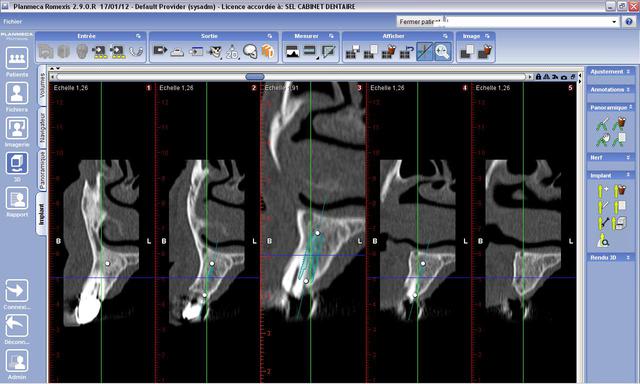Open the Fichier menu
The height and width of the screenshot is (384, 640).
point(13,22)
